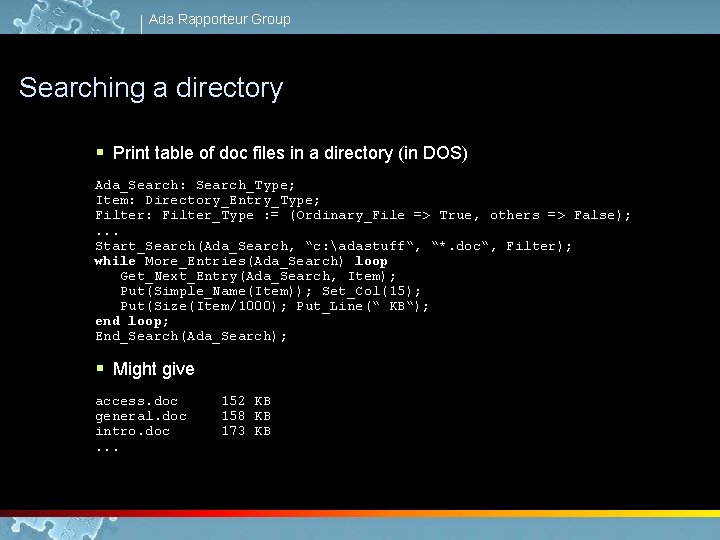720x540 pixels.
Task: Click the 'while More_Entries(Ada_Search) loop' line
Action: pyautogui.click(x=241, y=261)
